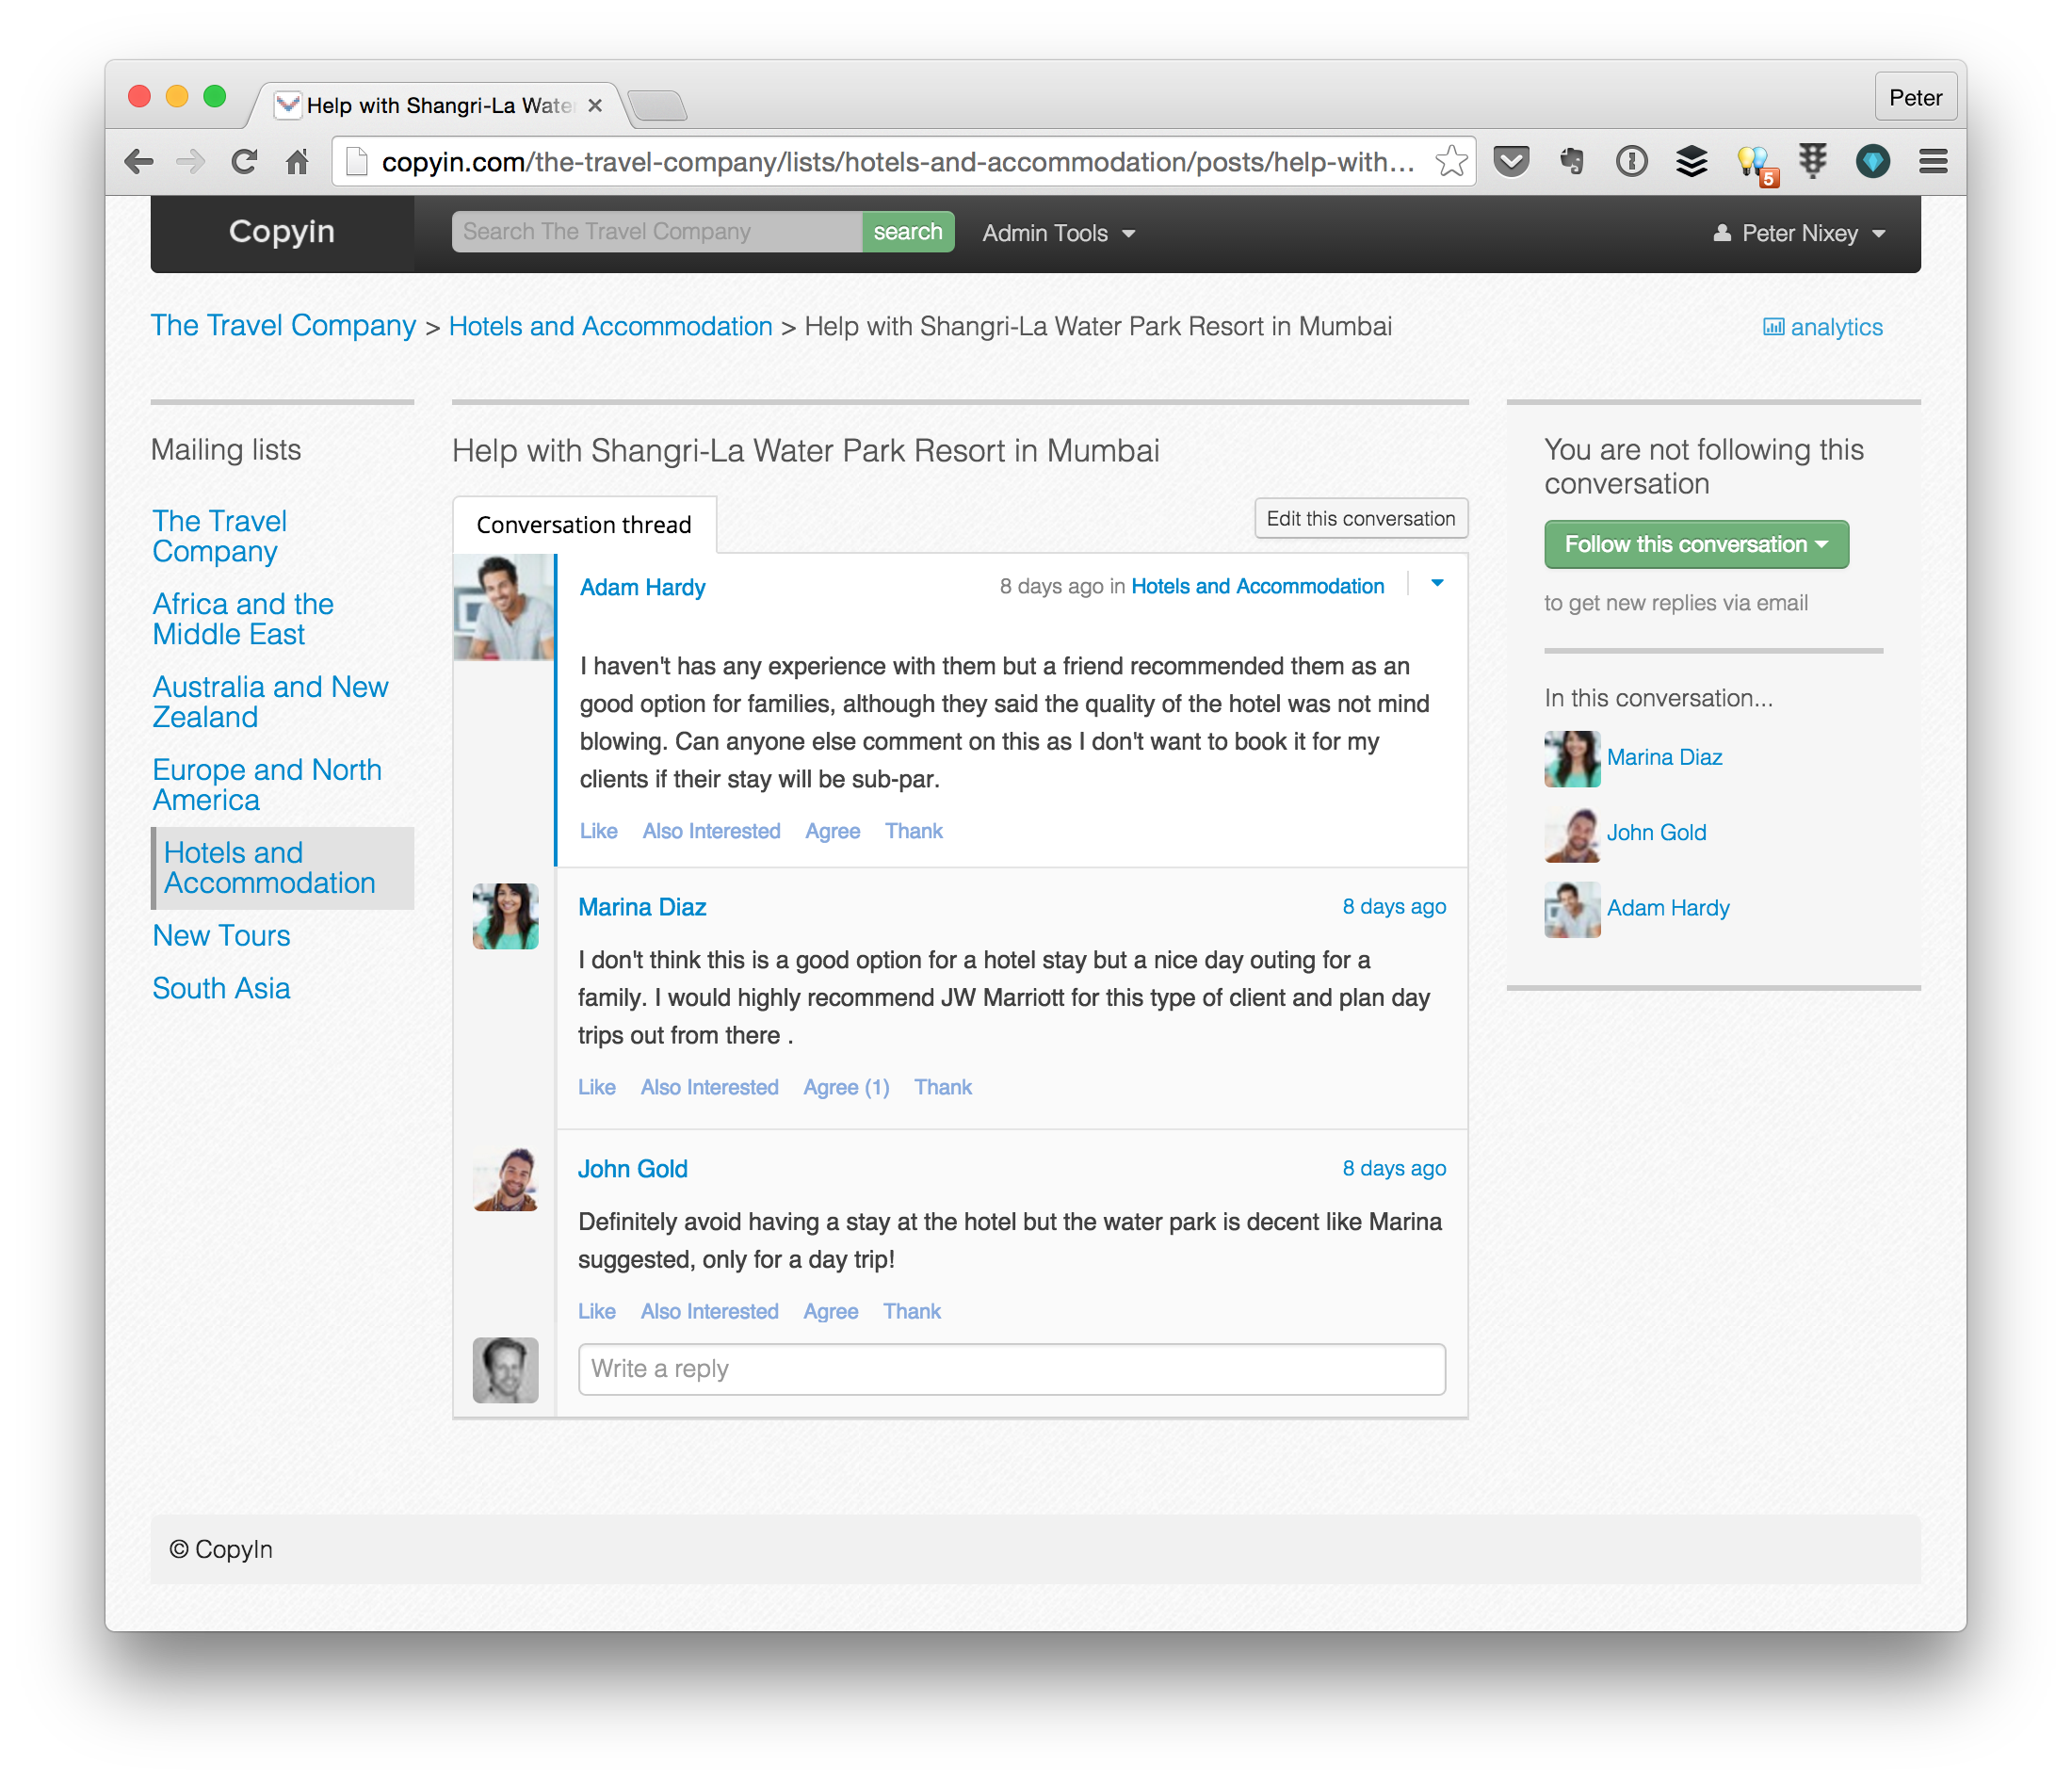The height and width of the screenshot is (1782, 2072).
Task: Click into the Write a reply field
Action: coord(1011,1369)
